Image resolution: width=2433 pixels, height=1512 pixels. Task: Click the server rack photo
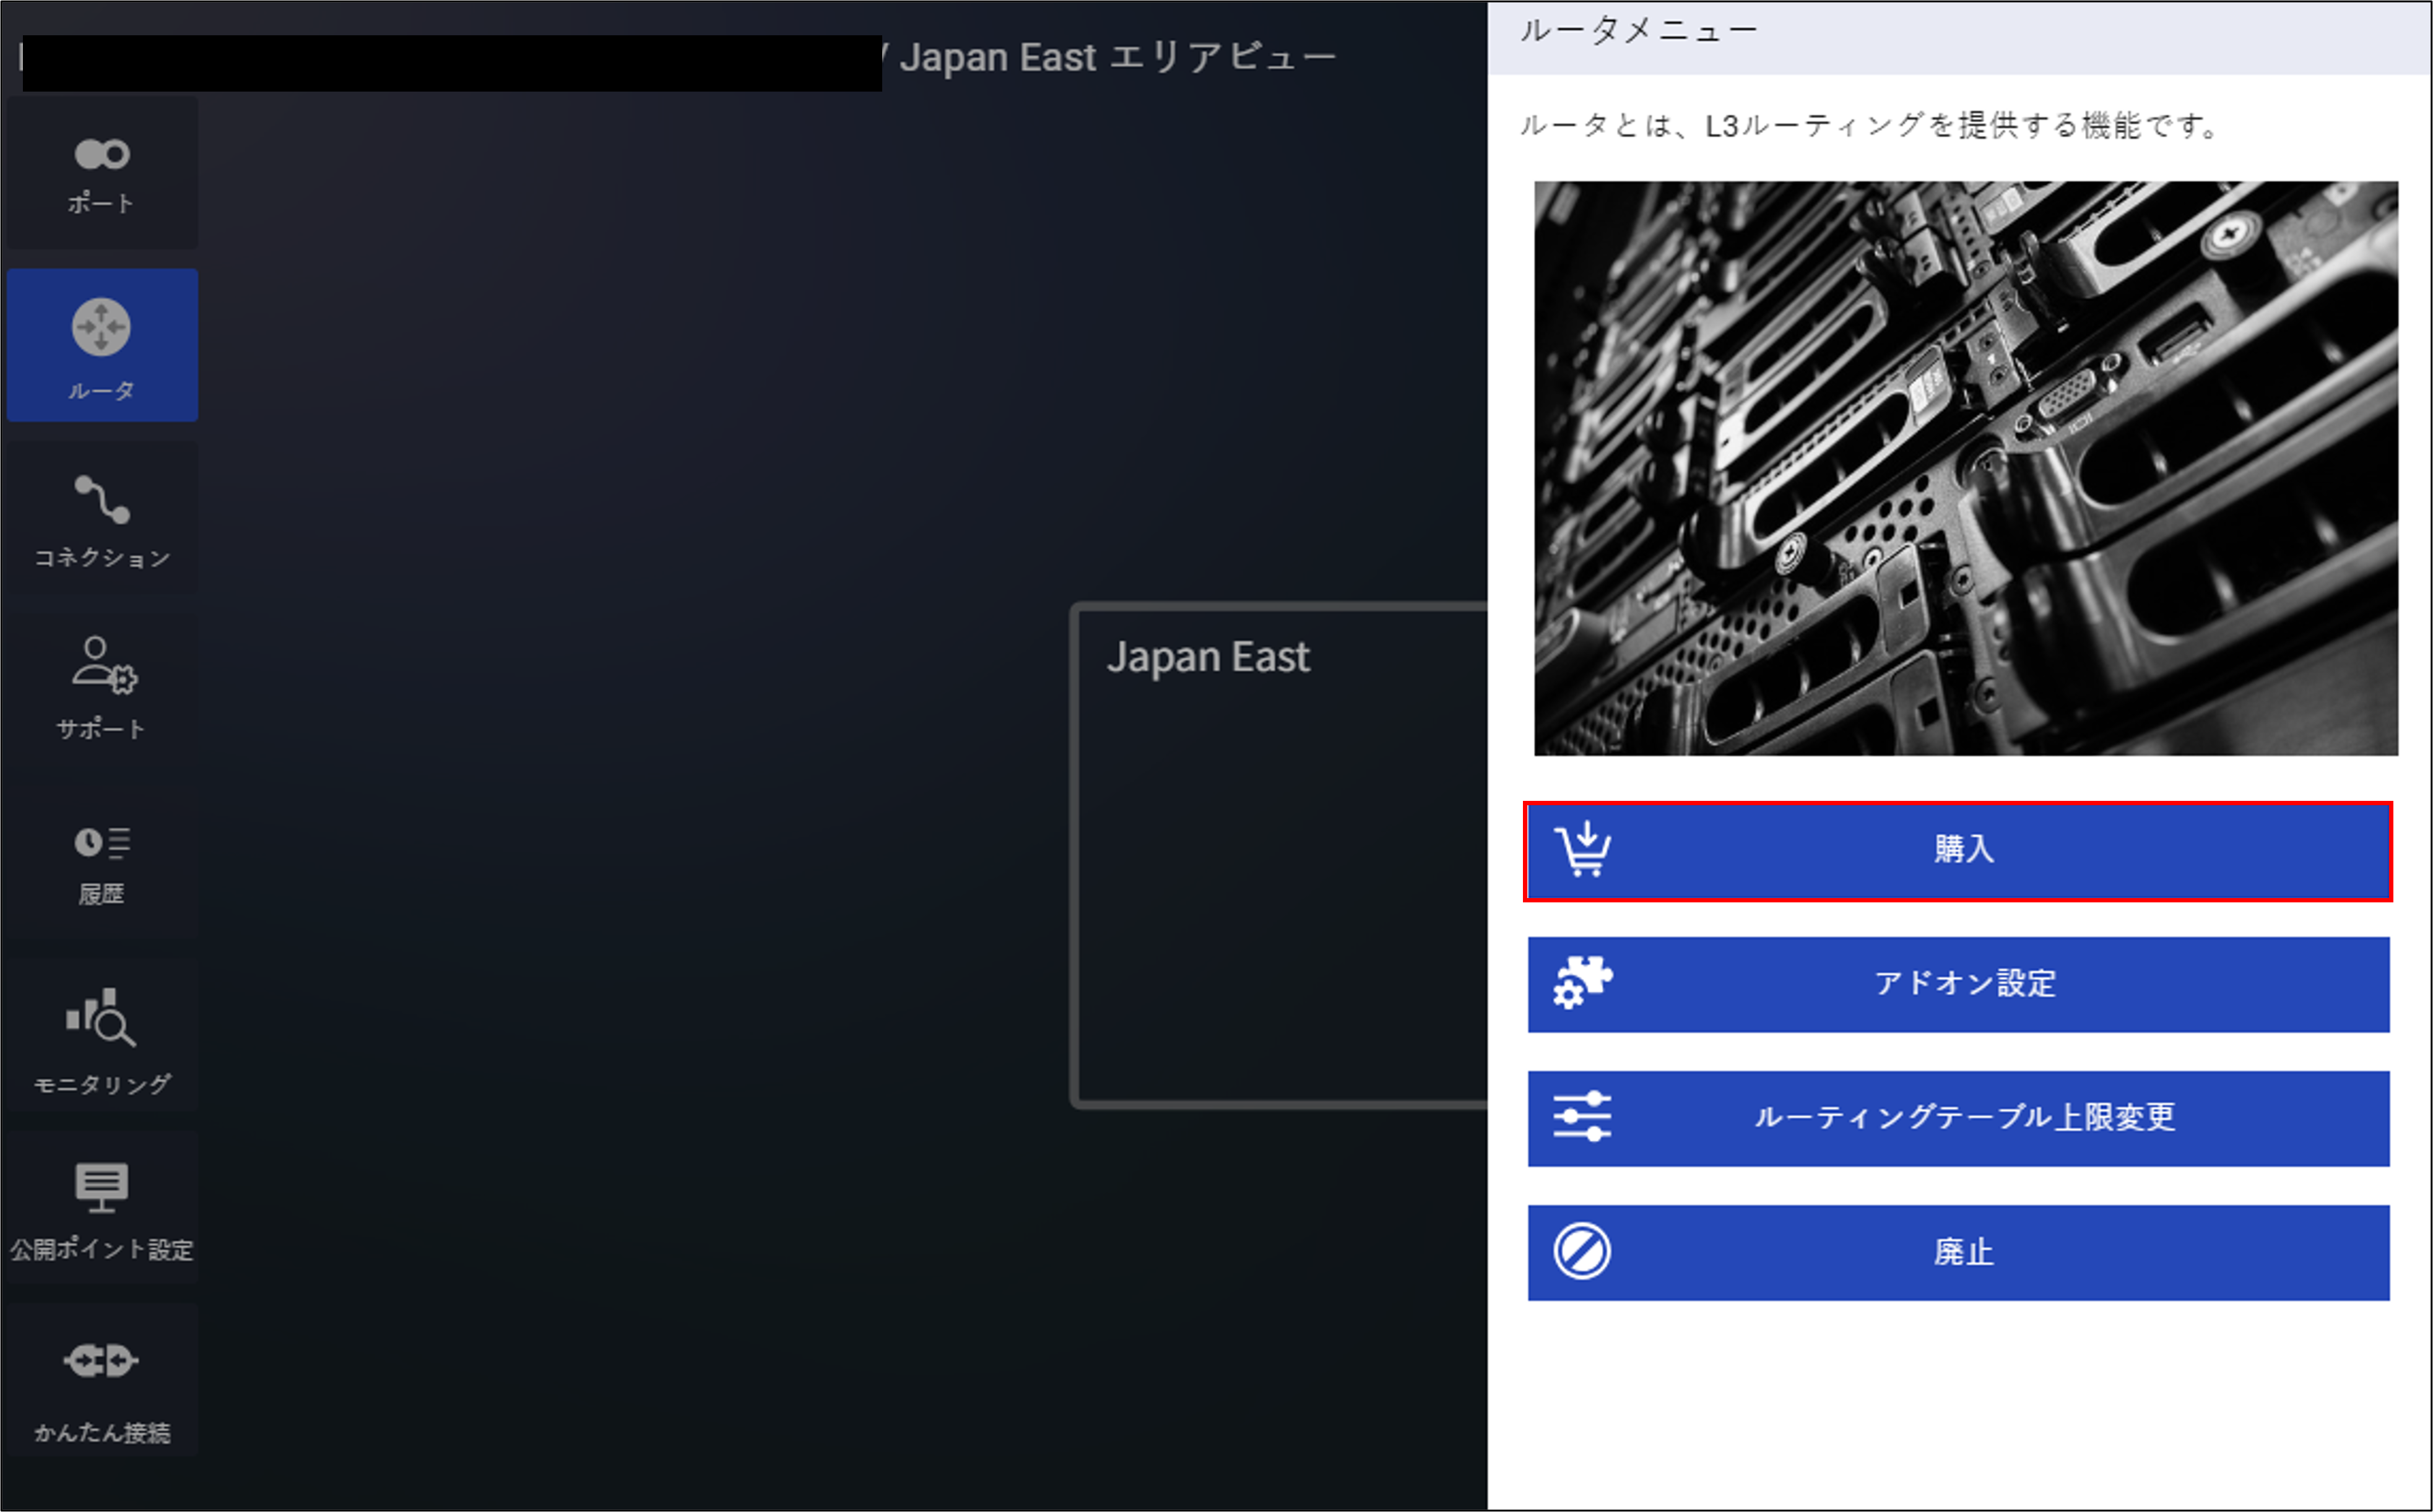point(1965,468)
